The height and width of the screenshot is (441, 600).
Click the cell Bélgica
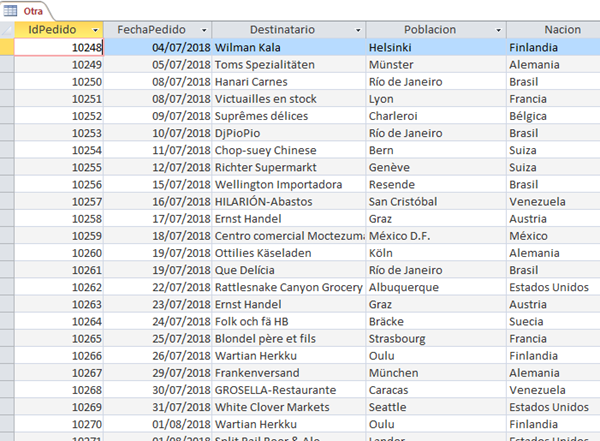[x=553, y=116]
